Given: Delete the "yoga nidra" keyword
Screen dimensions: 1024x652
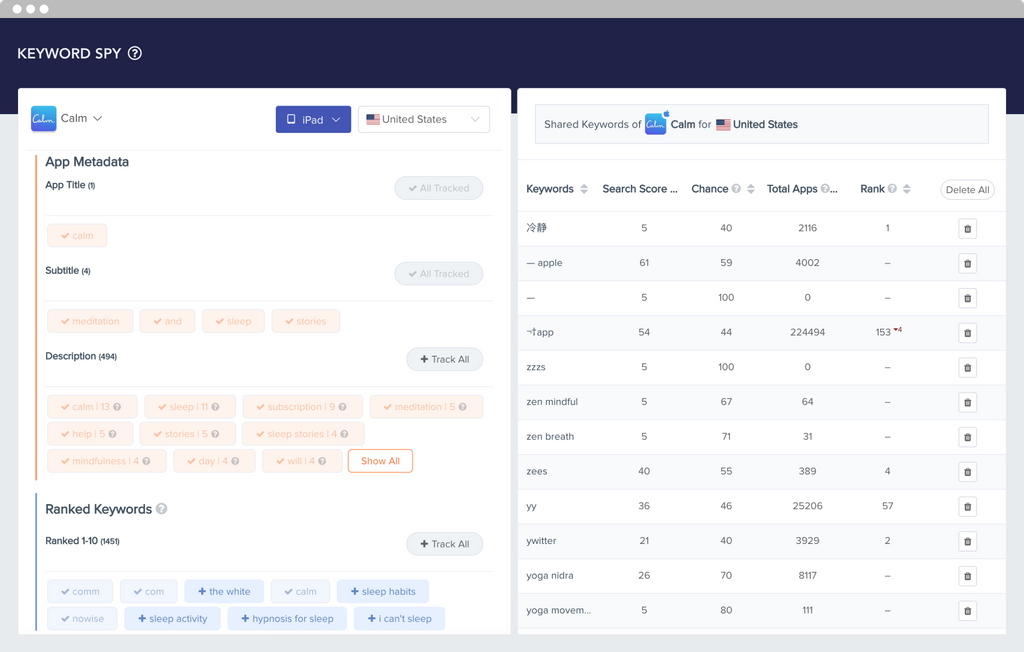Looking at the screenshot, I should (967, 575).
